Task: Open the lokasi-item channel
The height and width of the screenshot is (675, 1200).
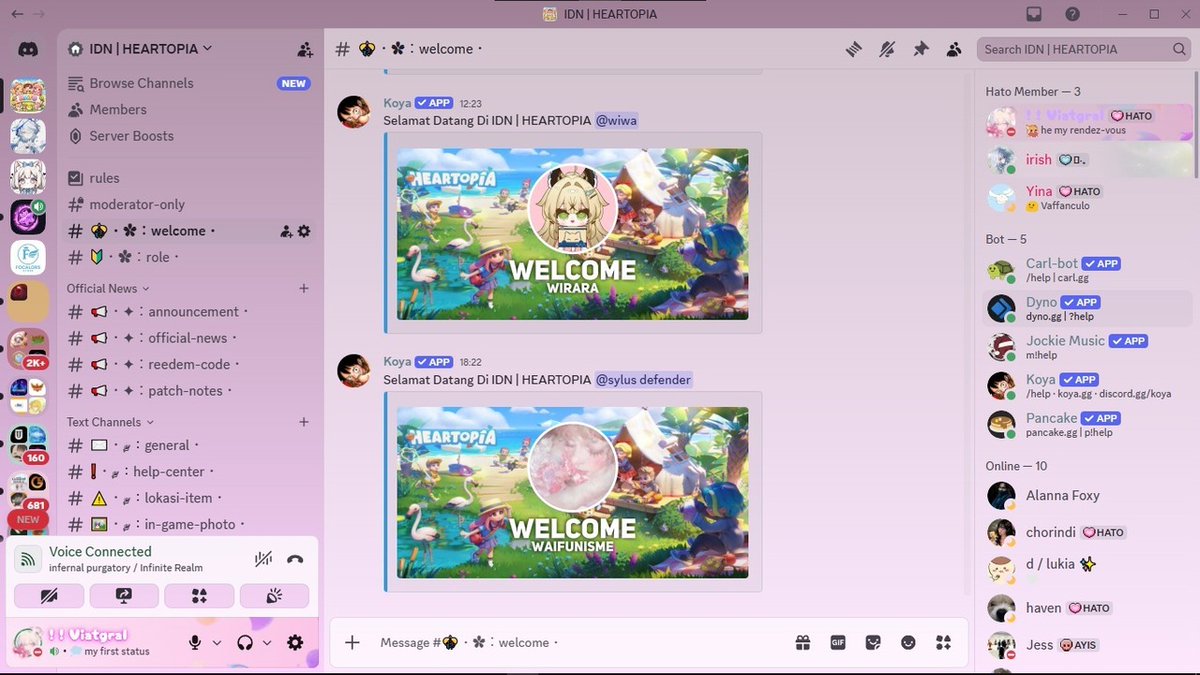Action: click(x=188, y=498)
